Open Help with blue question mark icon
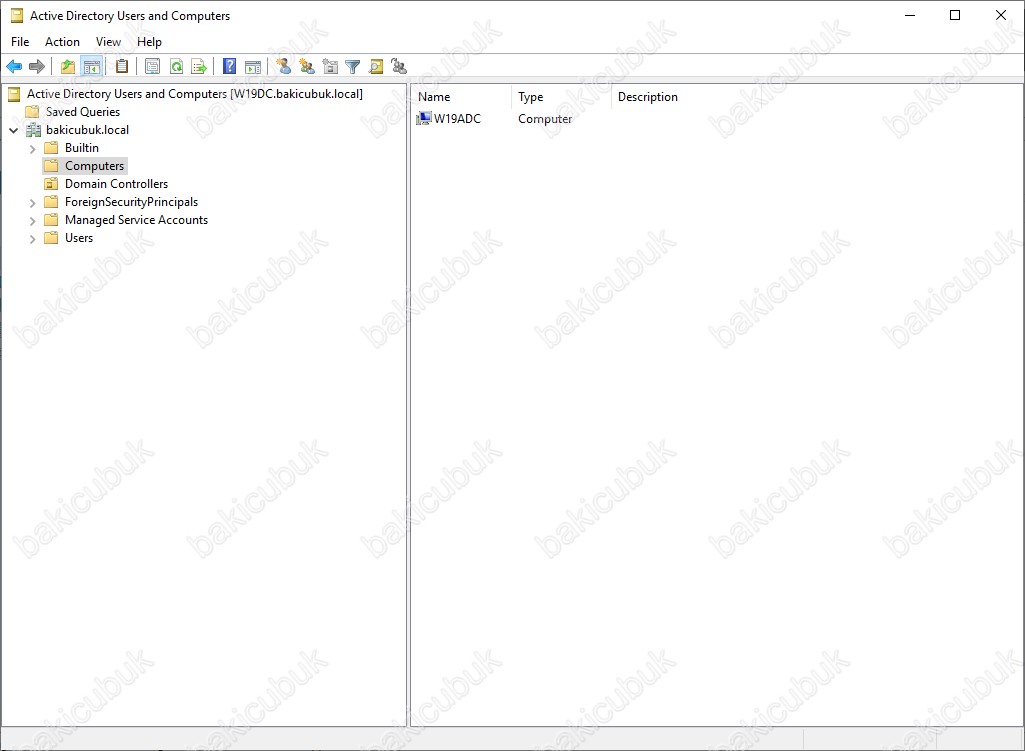This screenshot has width=1025, height=751. [x=229, y=66]
